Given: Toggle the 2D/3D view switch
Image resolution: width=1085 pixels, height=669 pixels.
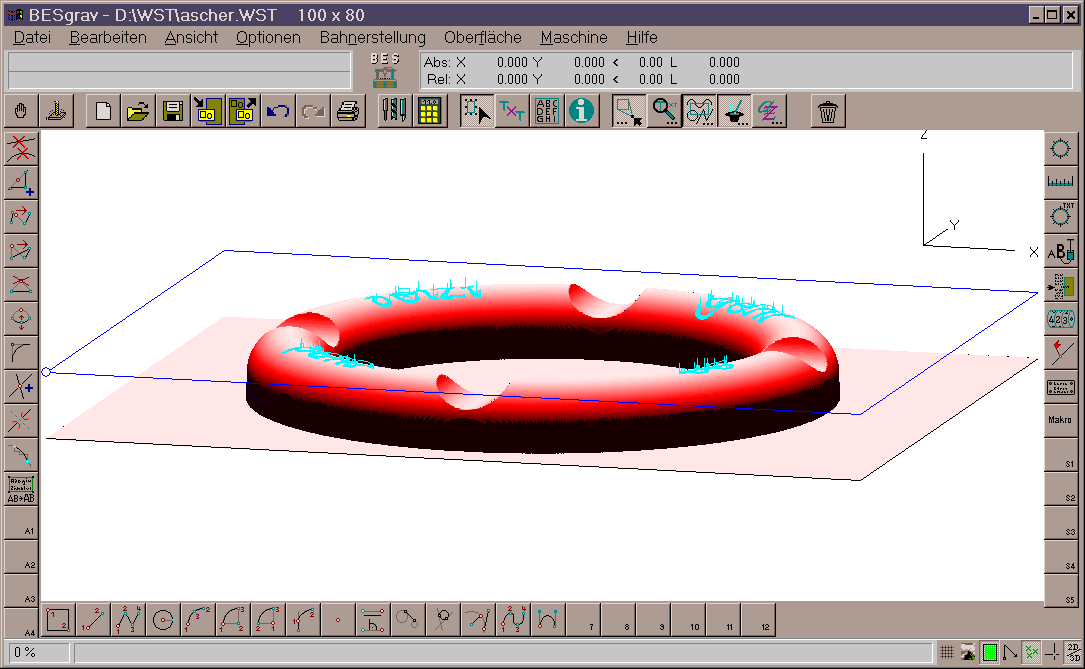Looking at the screenshot, I should pos(1071,653).
